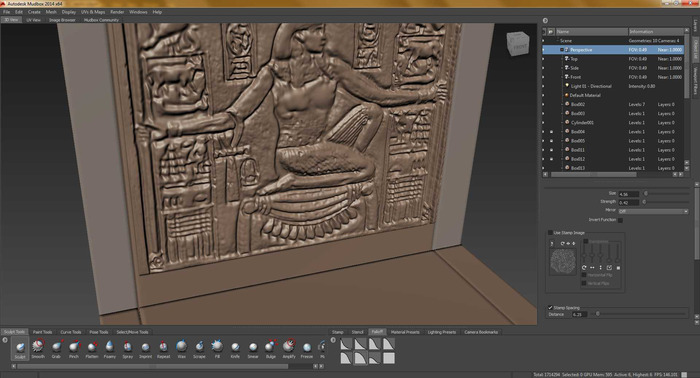
Task: Select the Bulge tool
Action: click(x=271, y=349)
